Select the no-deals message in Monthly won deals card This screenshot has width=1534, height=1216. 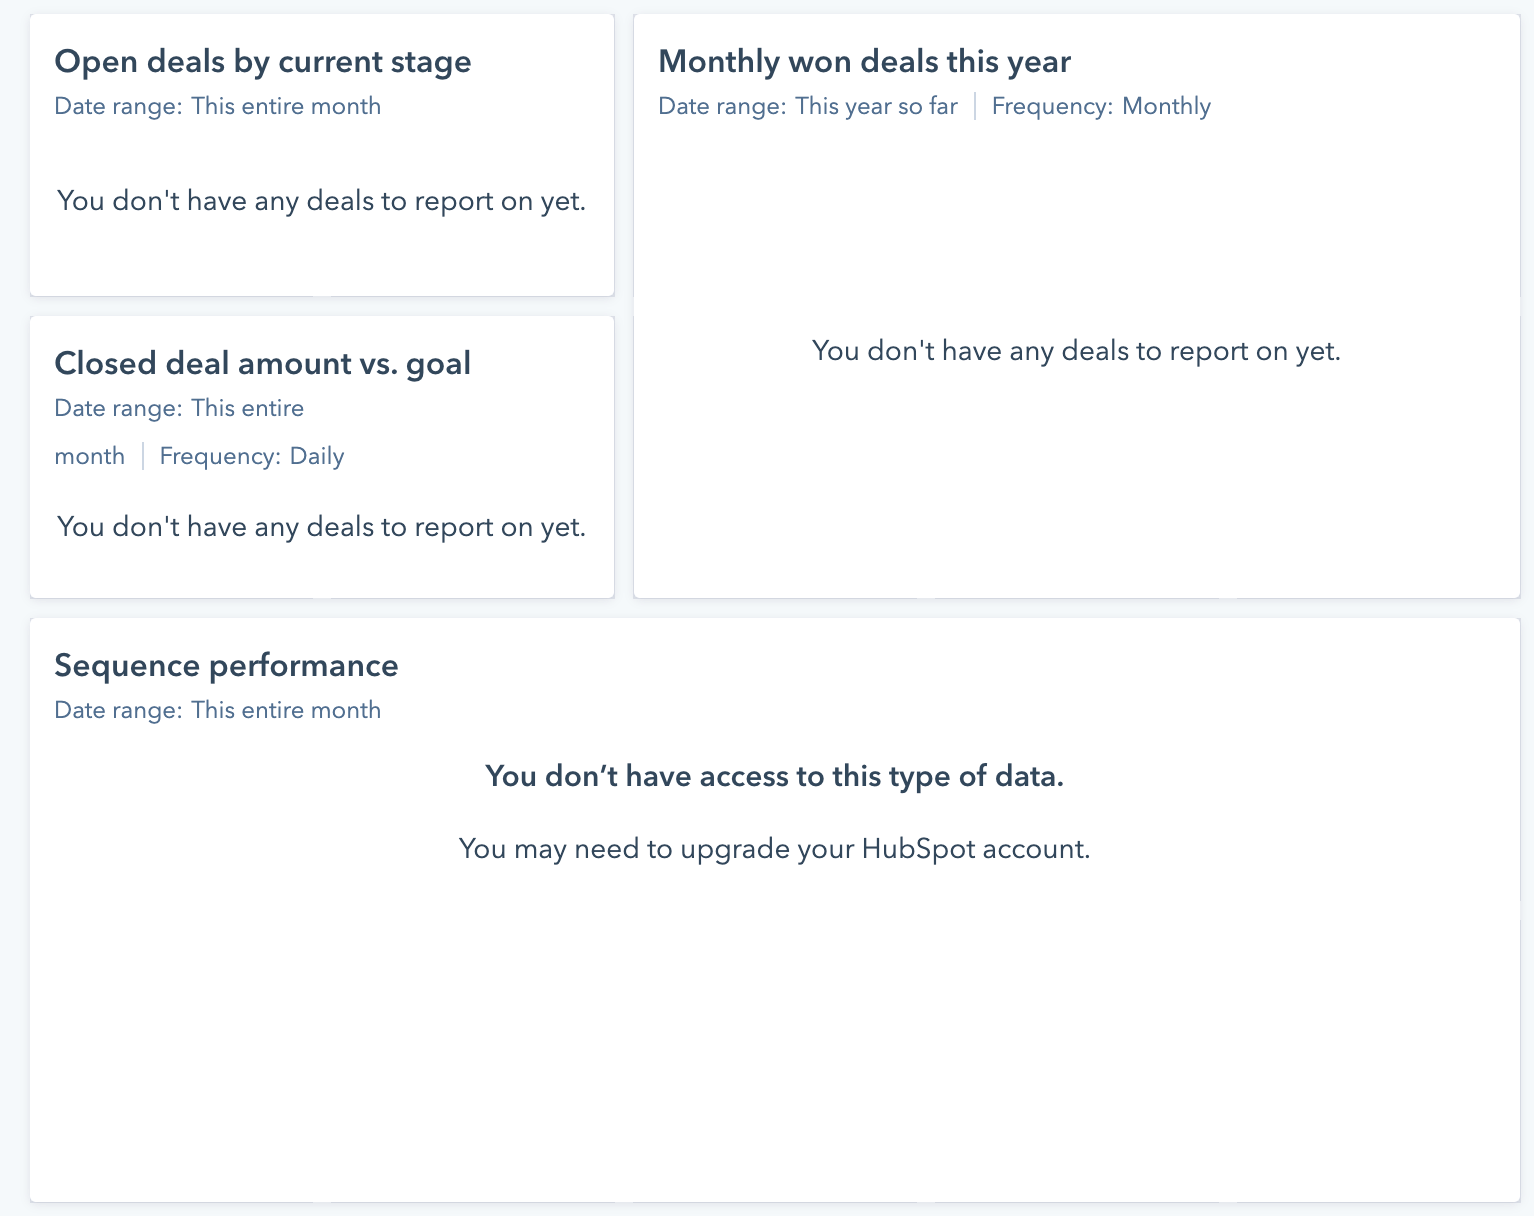click(x=1076, y=351)
